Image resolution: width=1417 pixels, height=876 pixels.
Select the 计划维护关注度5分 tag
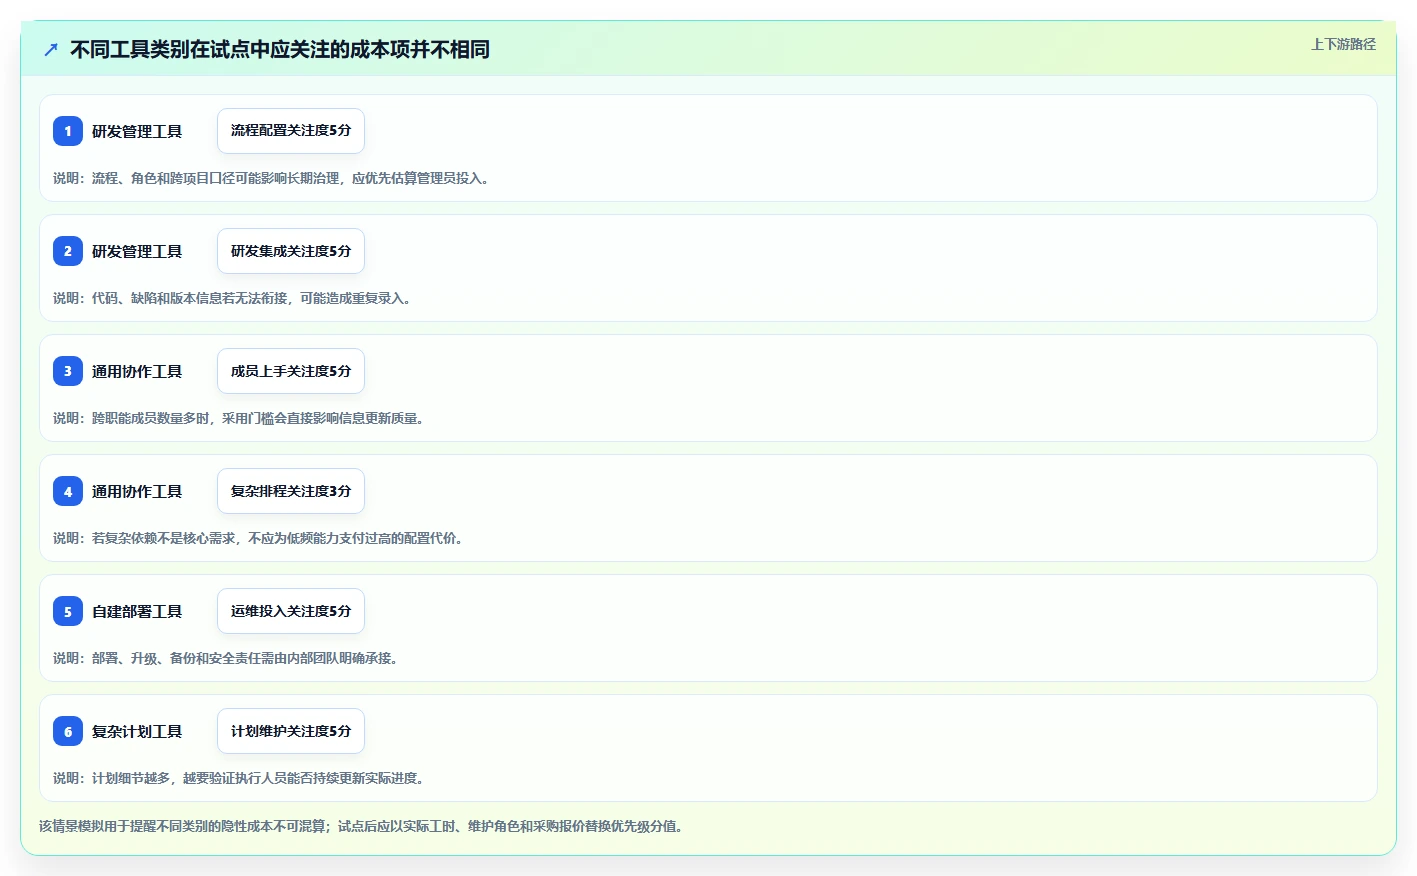click(x=291, y=731)
